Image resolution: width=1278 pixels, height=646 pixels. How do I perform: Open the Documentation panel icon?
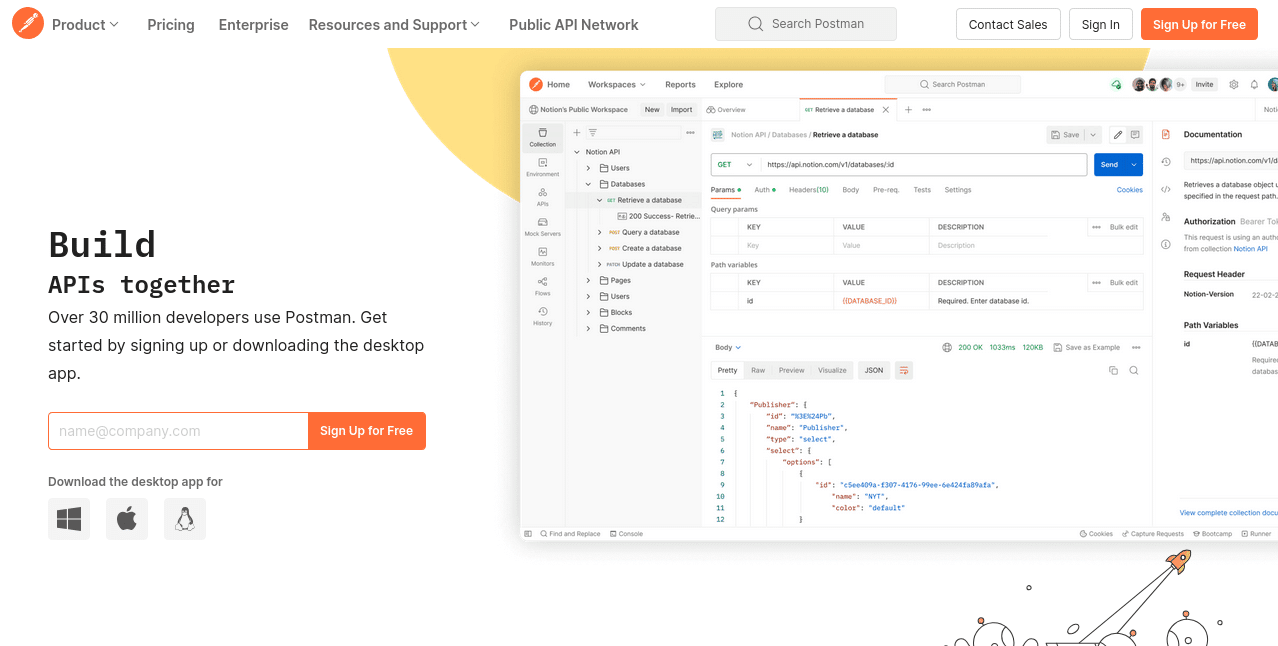(1166, 133)
